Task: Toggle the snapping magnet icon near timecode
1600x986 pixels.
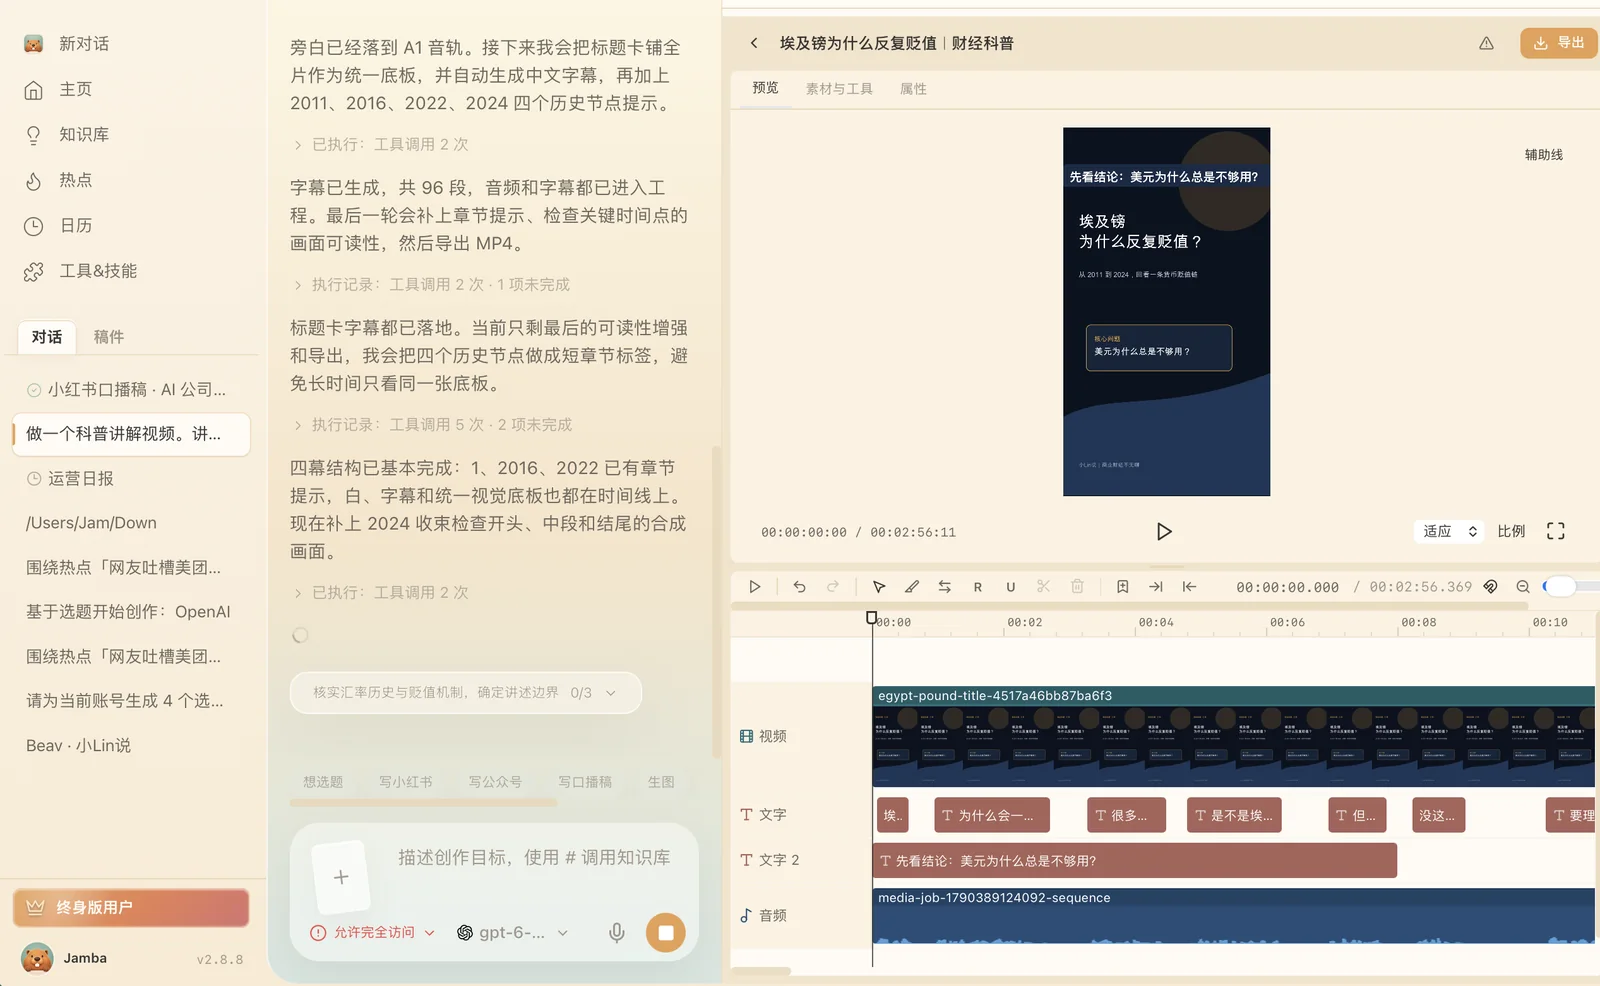Action: [1490, 587]
